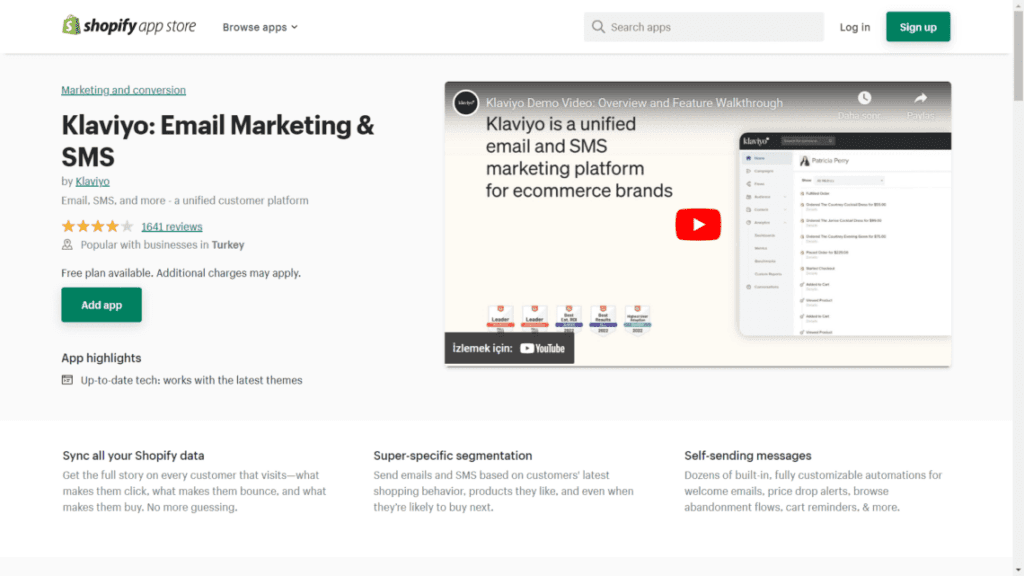
Task: Click the Log in link
Action: point(854,27)
